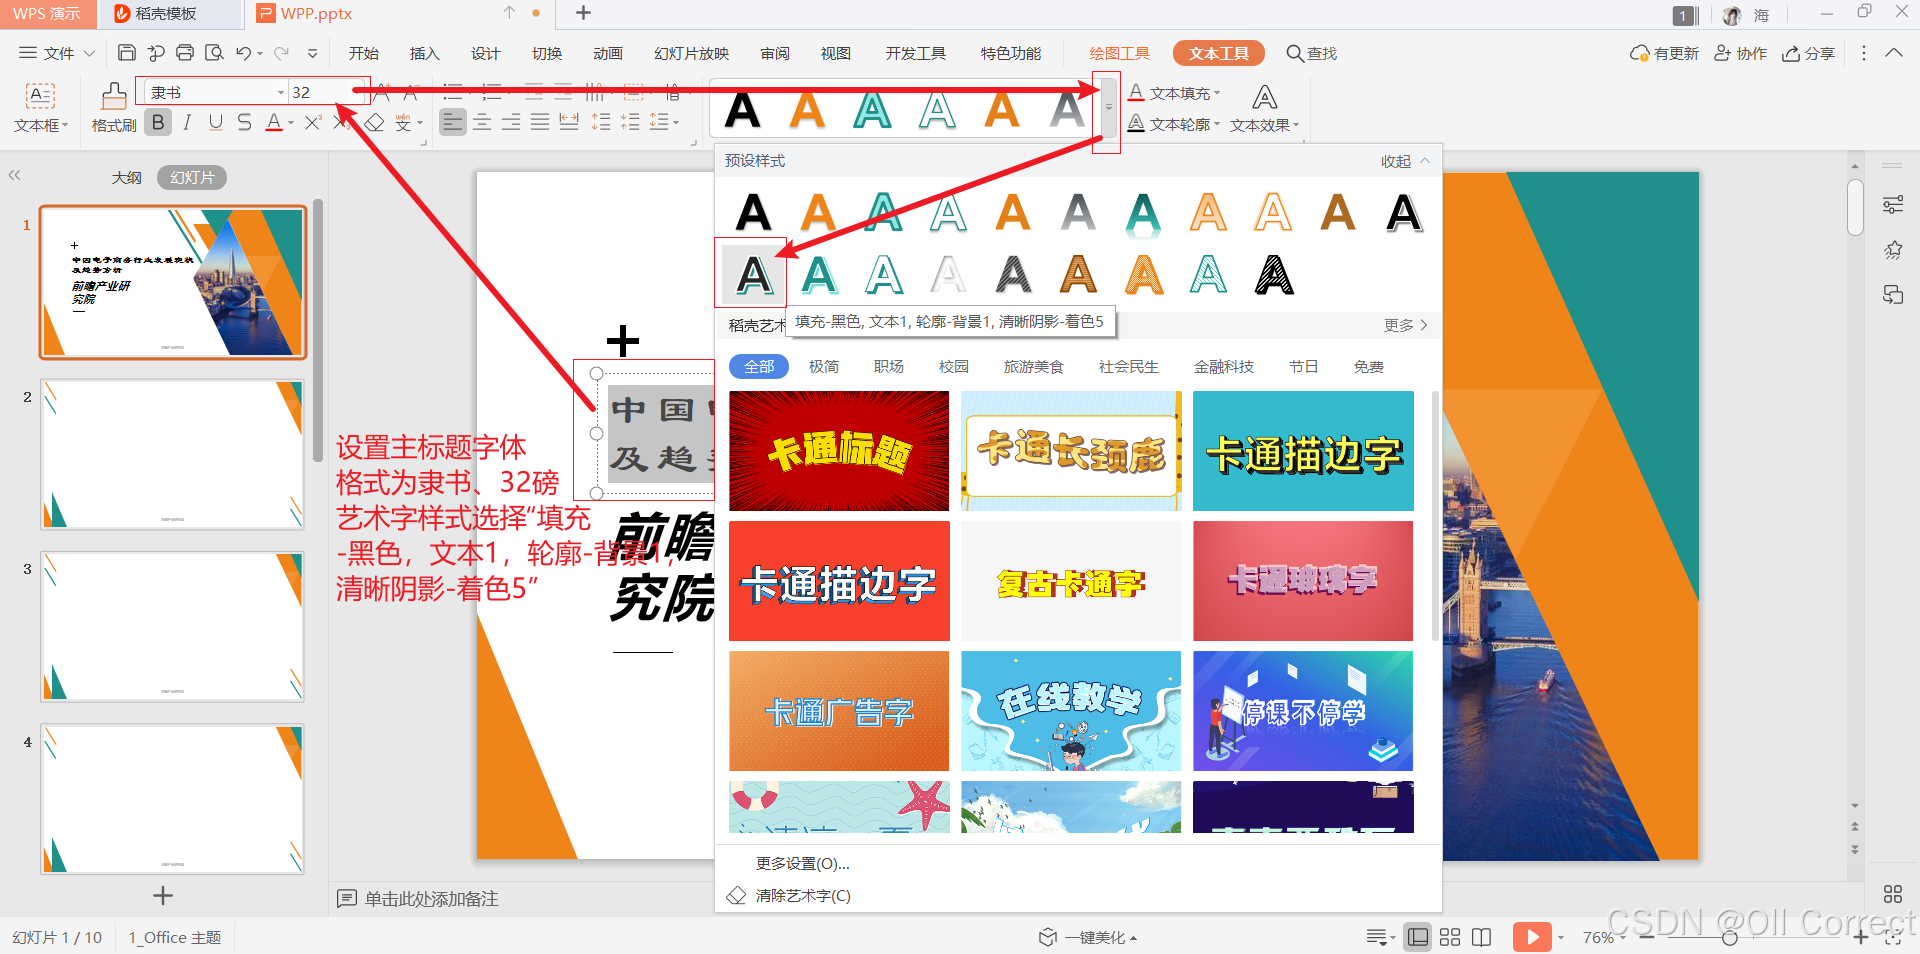Image resolution: width=1920 pixels, height=954 pixels.
Task: Click 更多设置(O)... more settings option
Action: click(803, 863)
